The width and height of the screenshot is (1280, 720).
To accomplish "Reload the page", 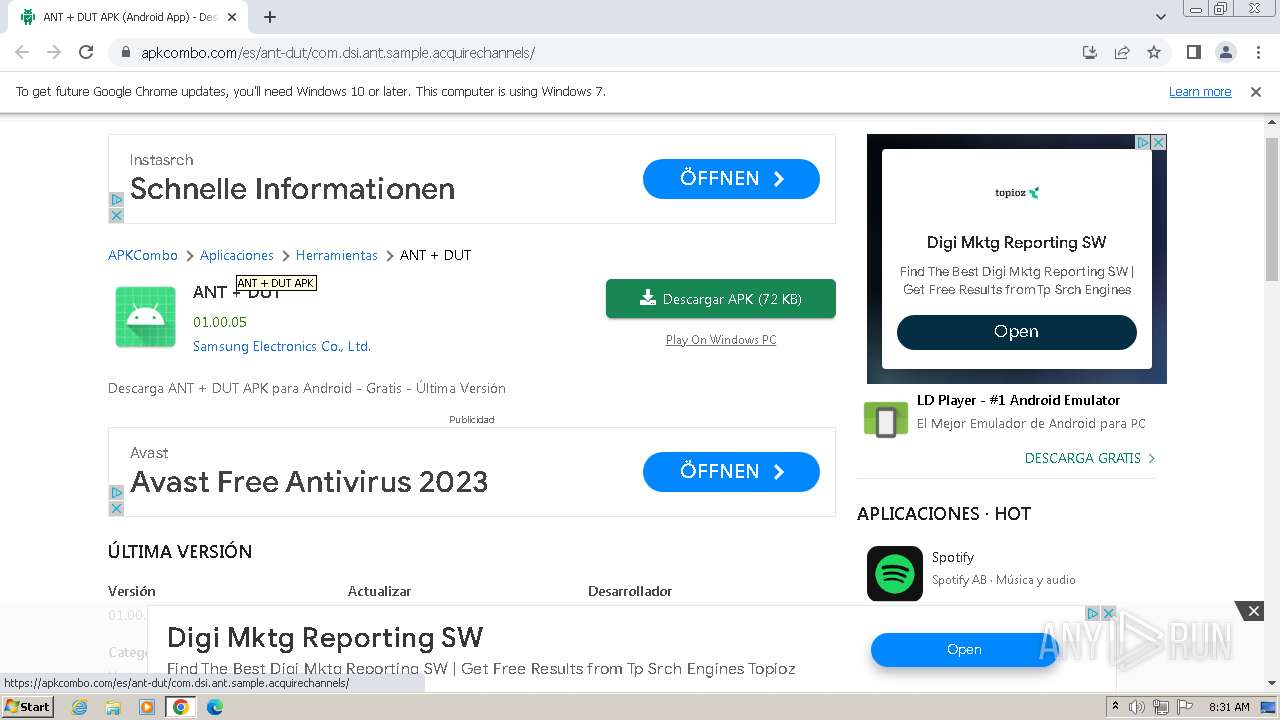I will click(x=86, y=53).
